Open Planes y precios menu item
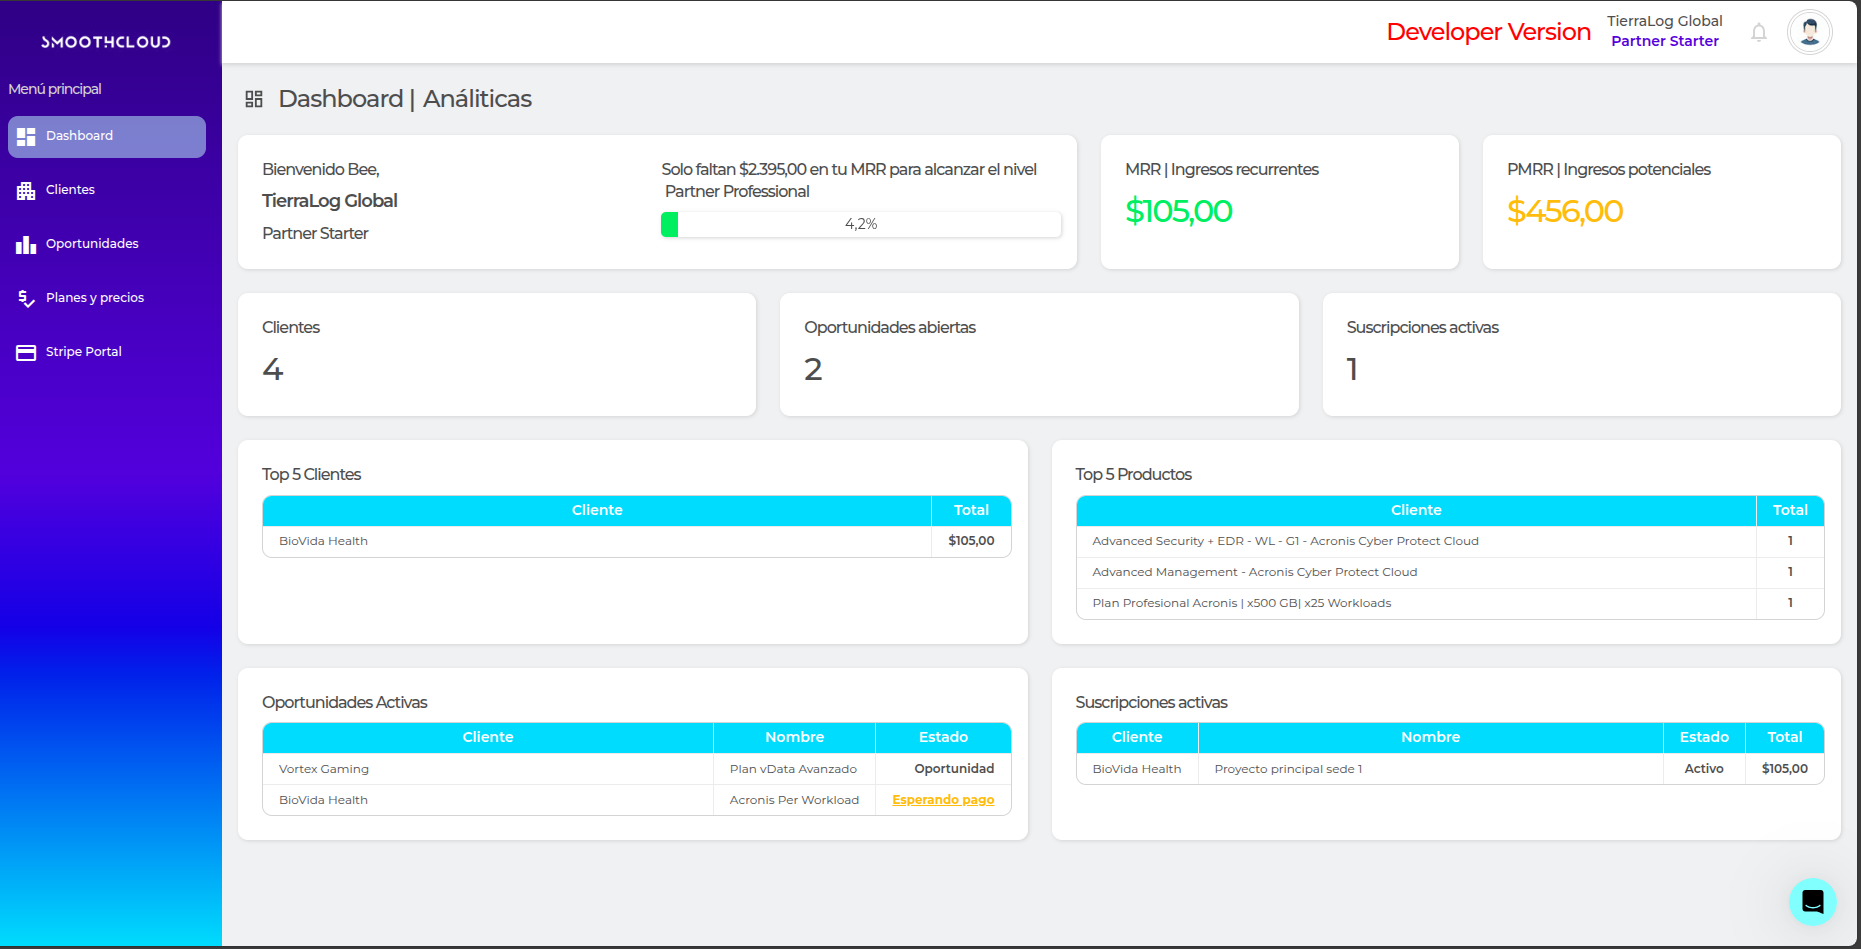The height and width of the screenshot is (949, 1861). click(x=95, y=298)
